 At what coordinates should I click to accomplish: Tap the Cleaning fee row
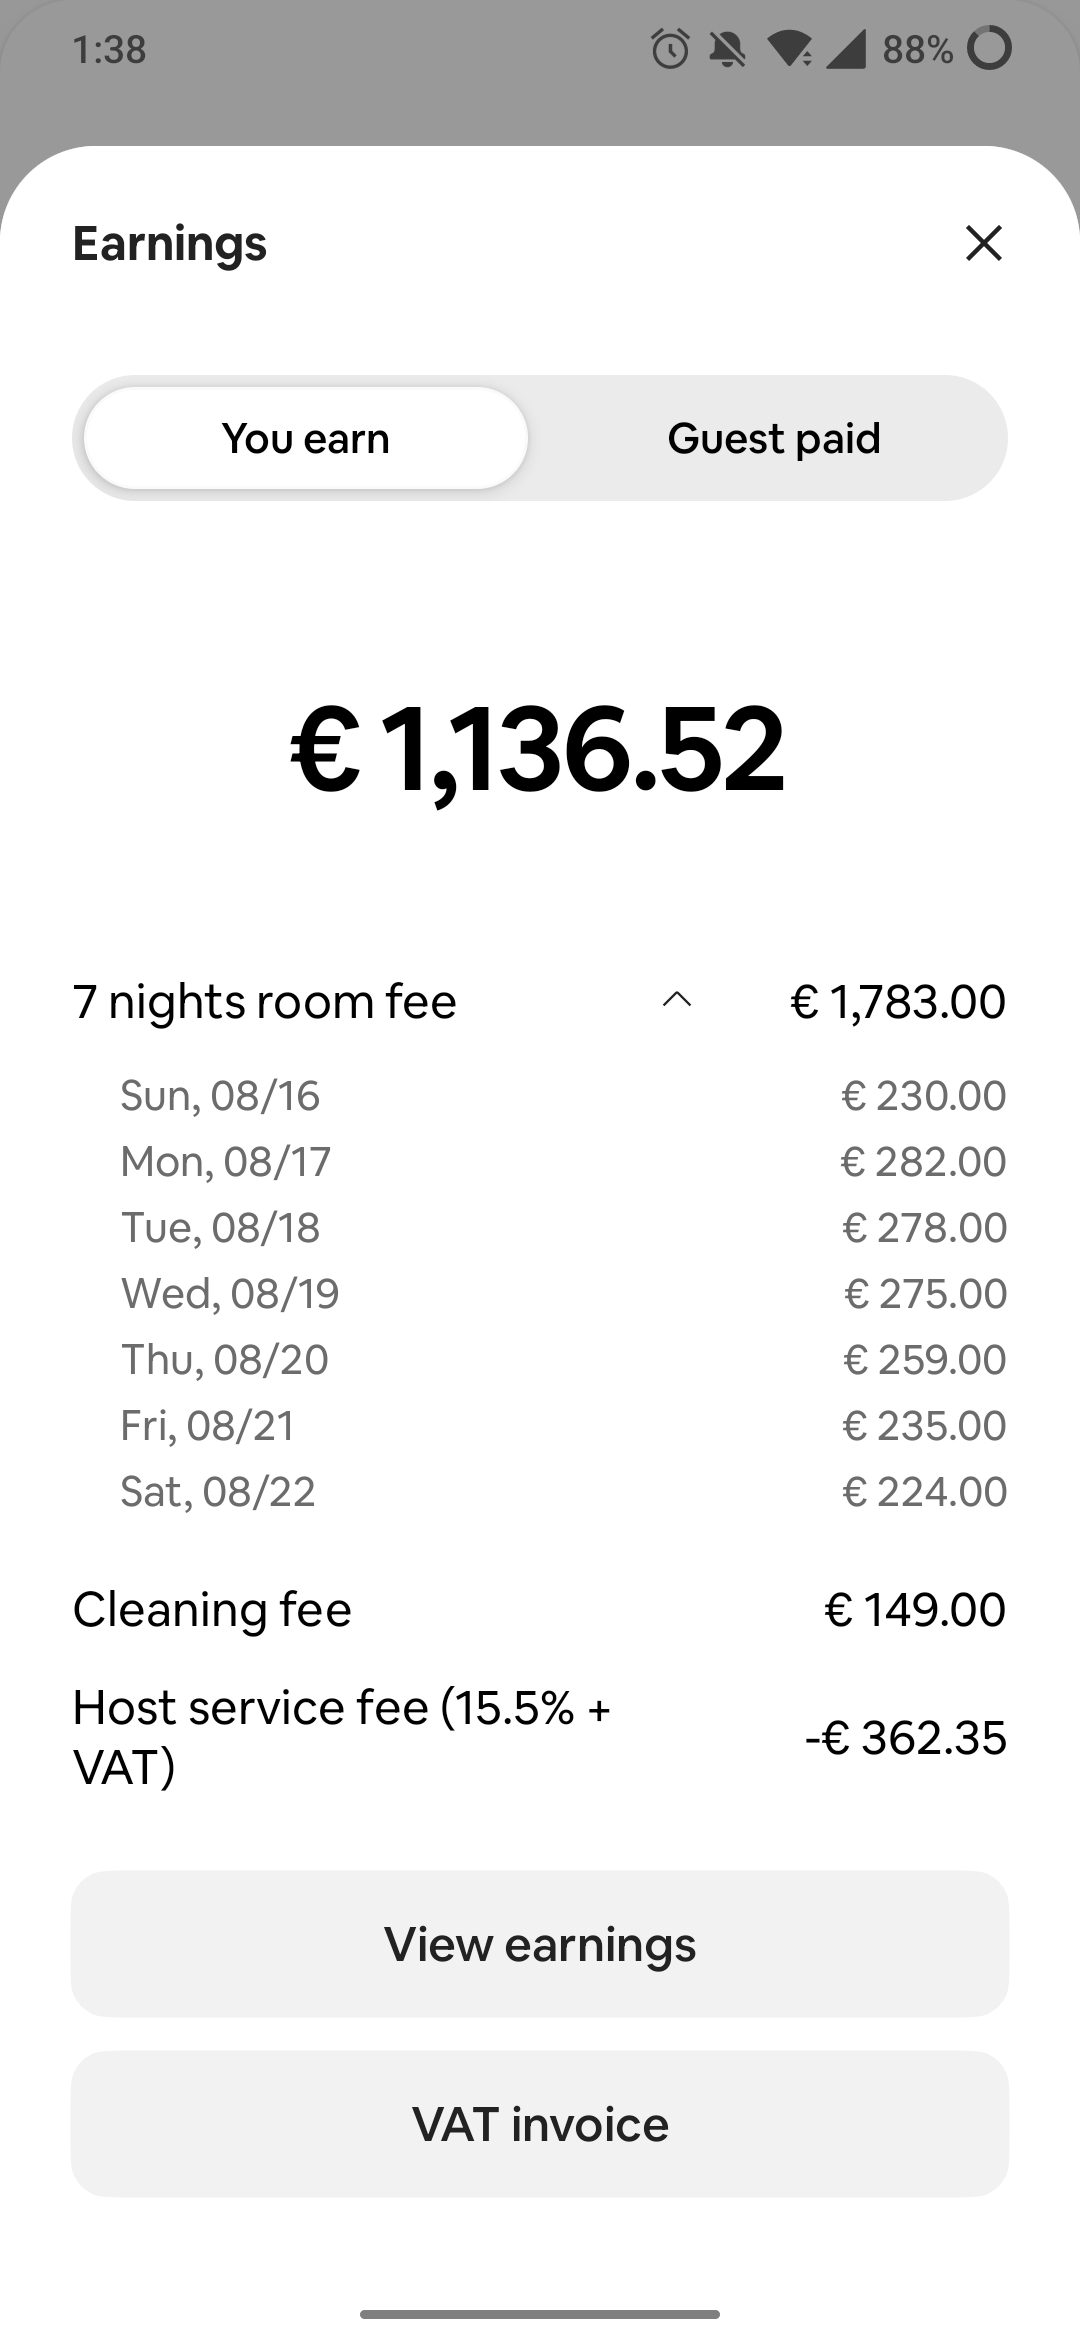coord(540,1609)
